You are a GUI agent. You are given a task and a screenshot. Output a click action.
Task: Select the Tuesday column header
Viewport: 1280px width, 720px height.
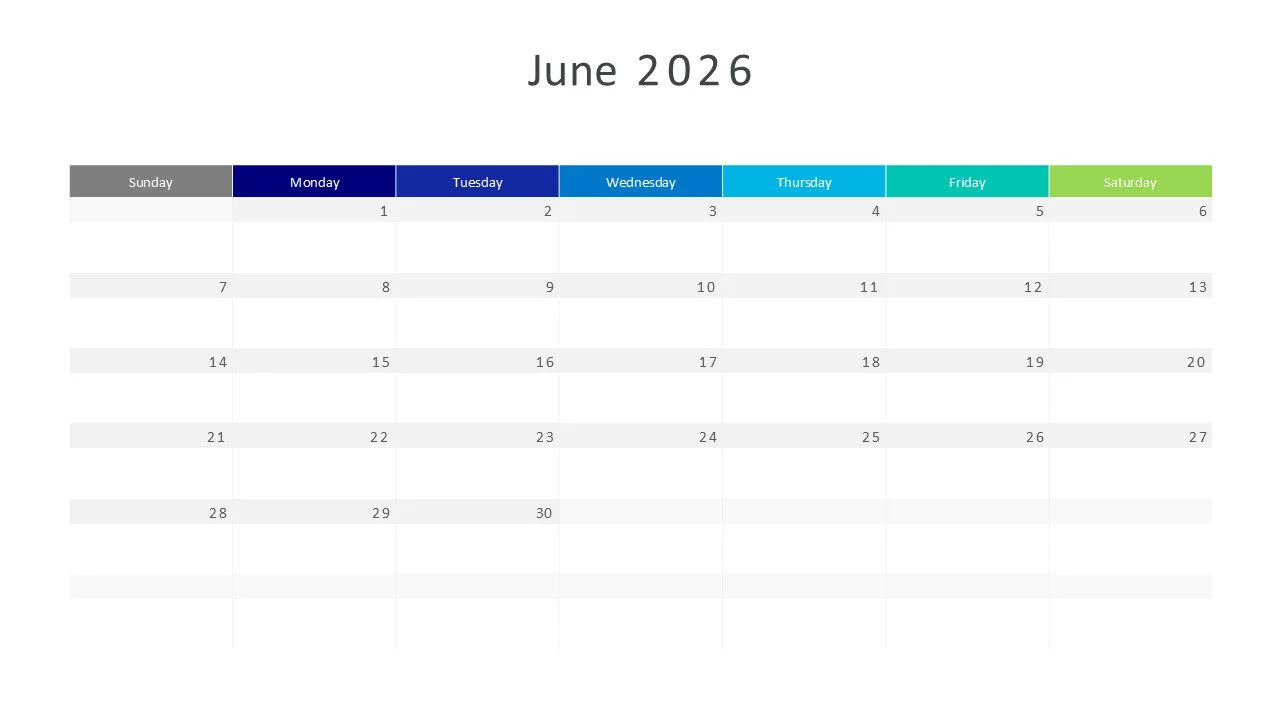[x=477, y=181]
